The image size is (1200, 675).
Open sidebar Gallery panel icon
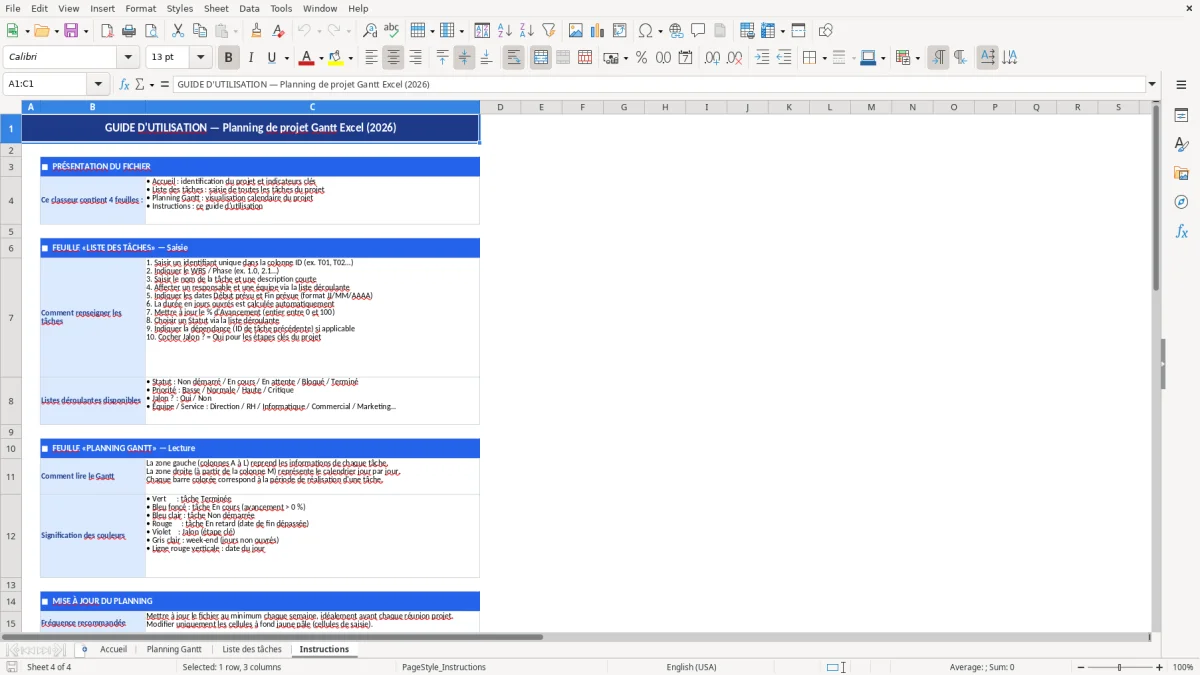coord(1181,174)
